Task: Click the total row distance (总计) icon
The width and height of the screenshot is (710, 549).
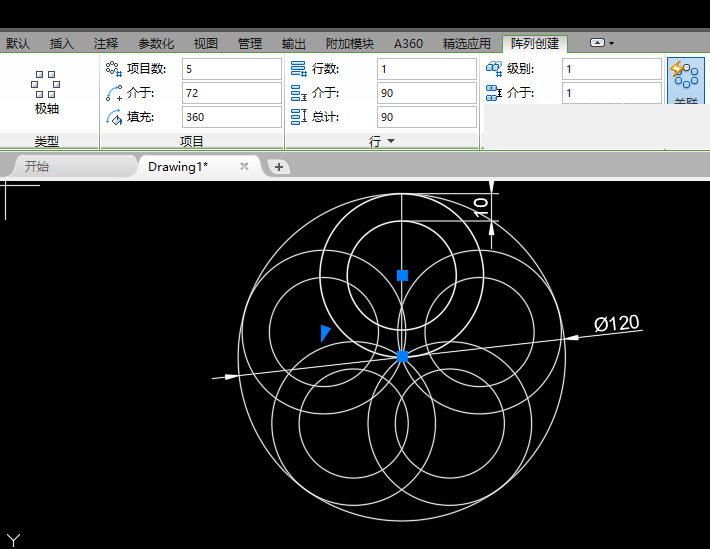Action: pyautogui.click(x=298, y=117)
